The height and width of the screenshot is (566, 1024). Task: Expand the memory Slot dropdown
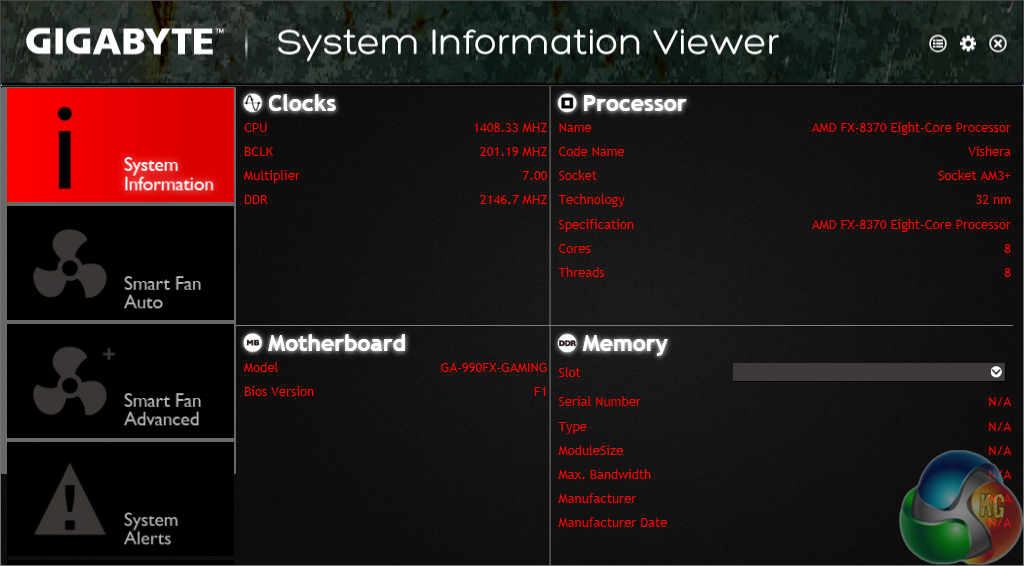pyautogui.click(x=869, y=372)
